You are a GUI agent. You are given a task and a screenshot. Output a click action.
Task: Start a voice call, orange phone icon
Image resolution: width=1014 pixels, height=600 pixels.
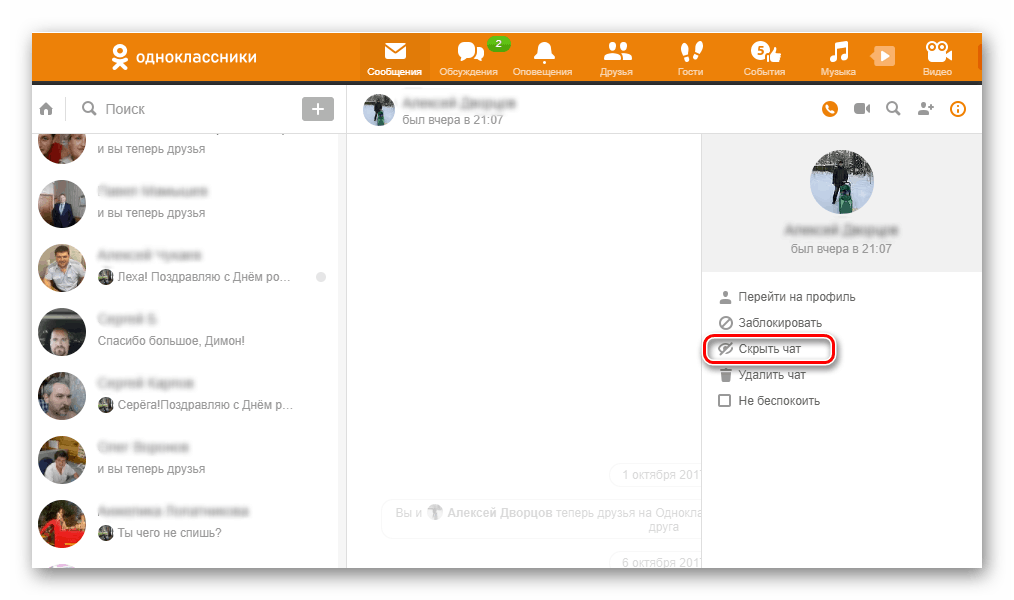coord(830,109)
